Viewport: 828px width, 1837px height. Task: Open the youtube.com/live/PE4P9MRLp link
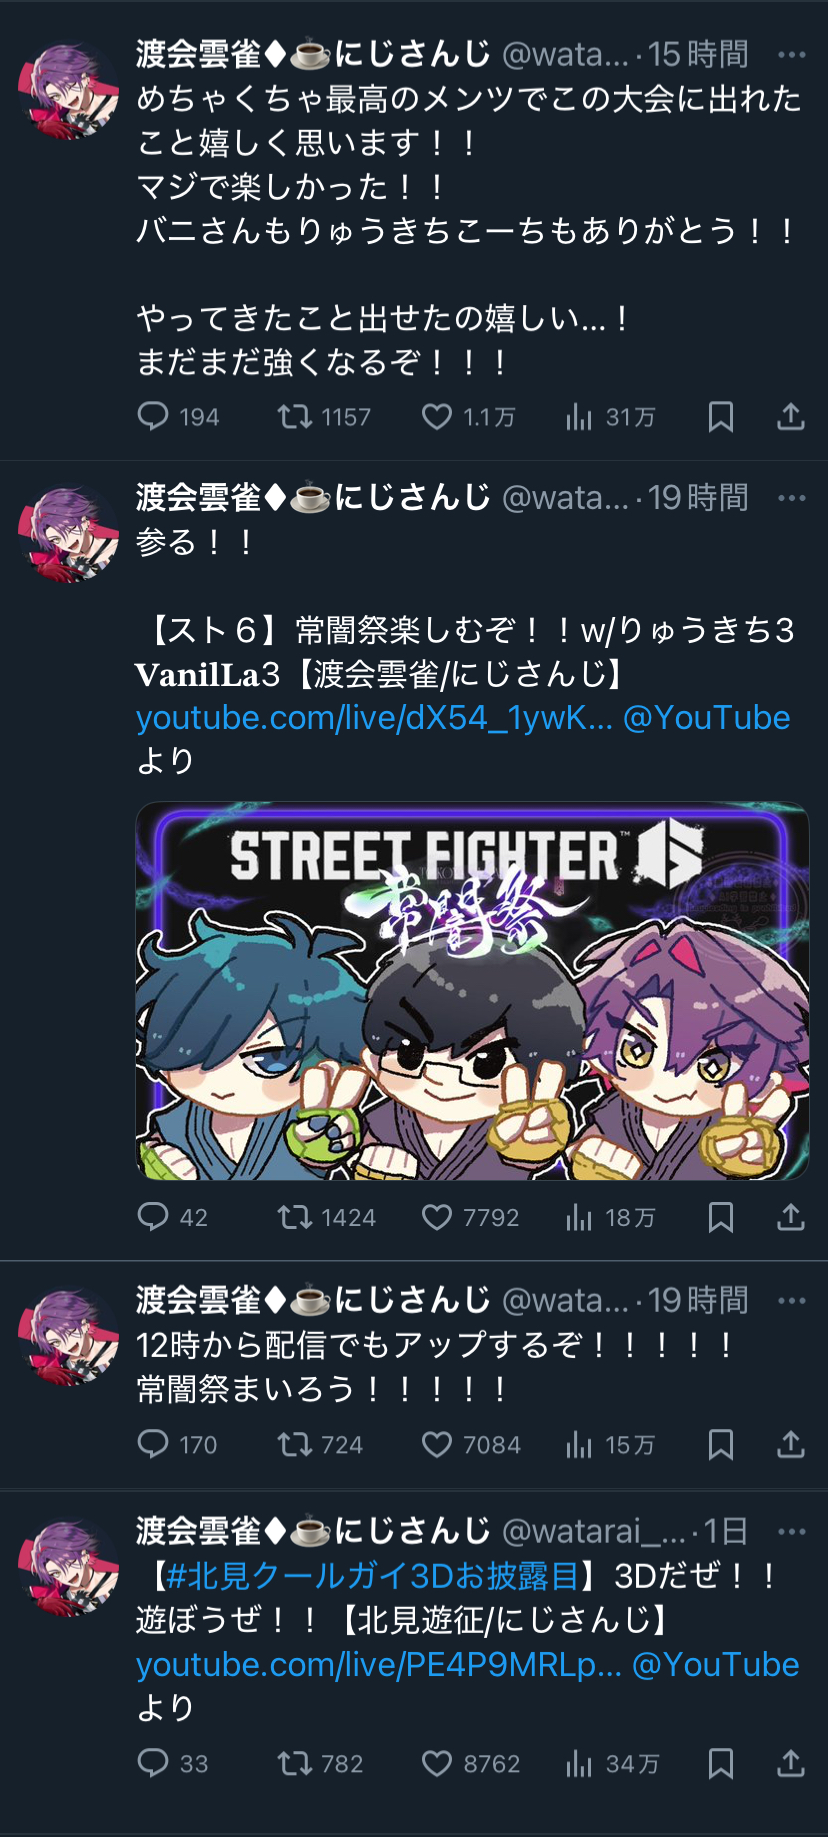point(379,1665)
